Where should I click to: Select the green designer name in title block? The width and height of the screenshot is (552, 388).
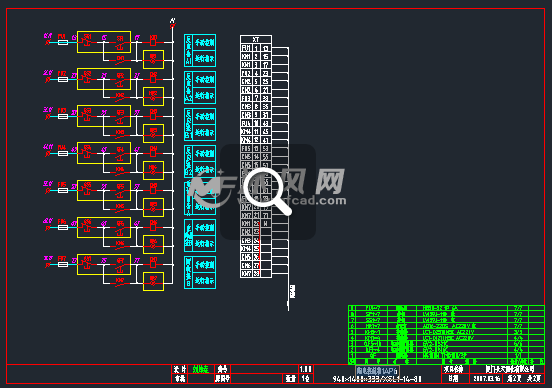200,369
